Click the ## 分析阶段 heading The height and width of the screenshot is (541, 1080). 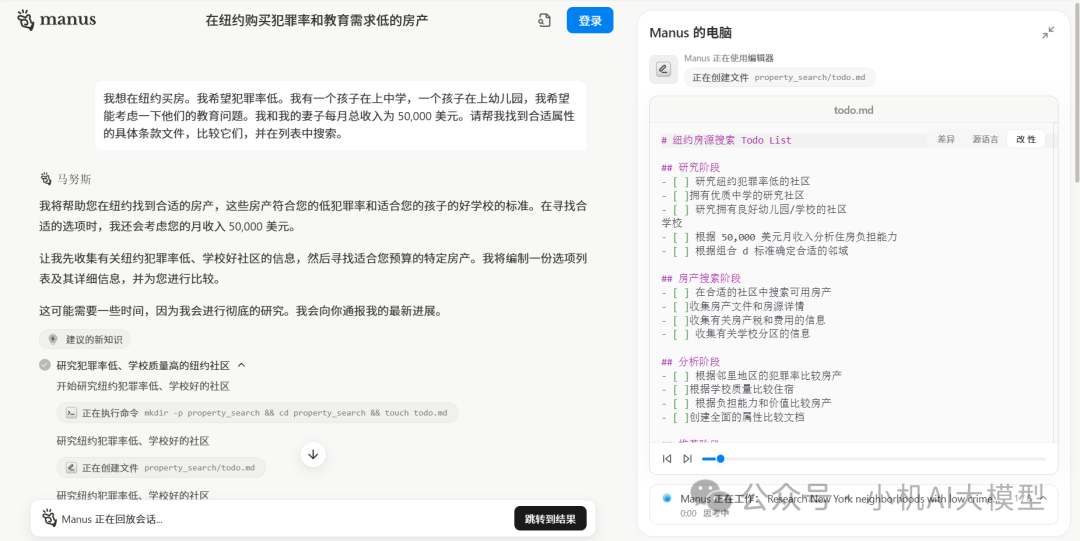coord(690,362)
